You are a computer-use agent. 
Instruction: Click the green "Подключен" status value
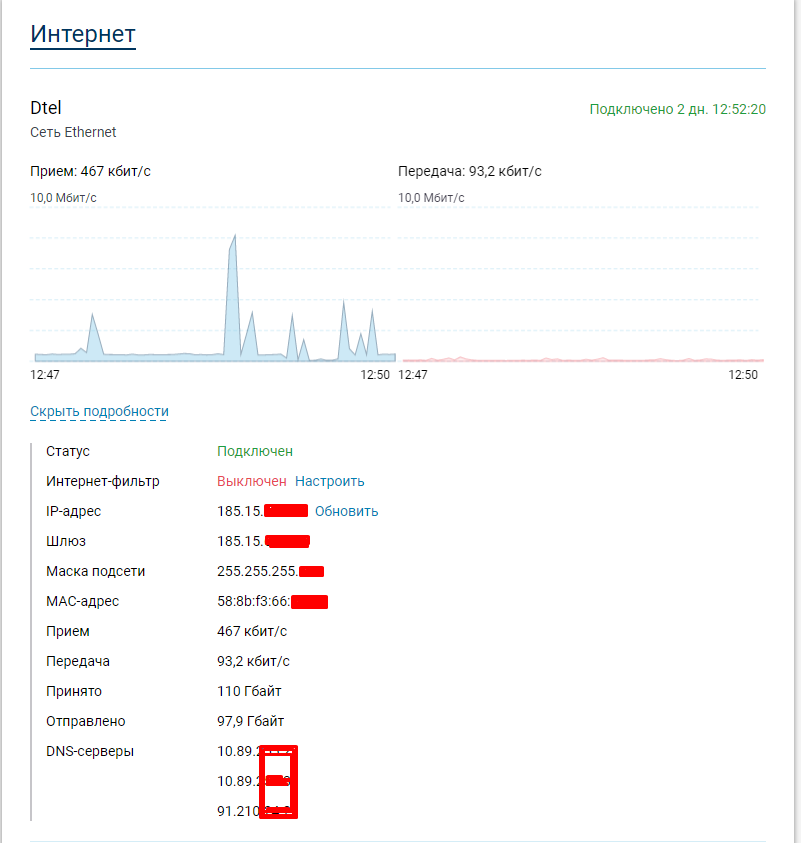click(x=255, y=451)
